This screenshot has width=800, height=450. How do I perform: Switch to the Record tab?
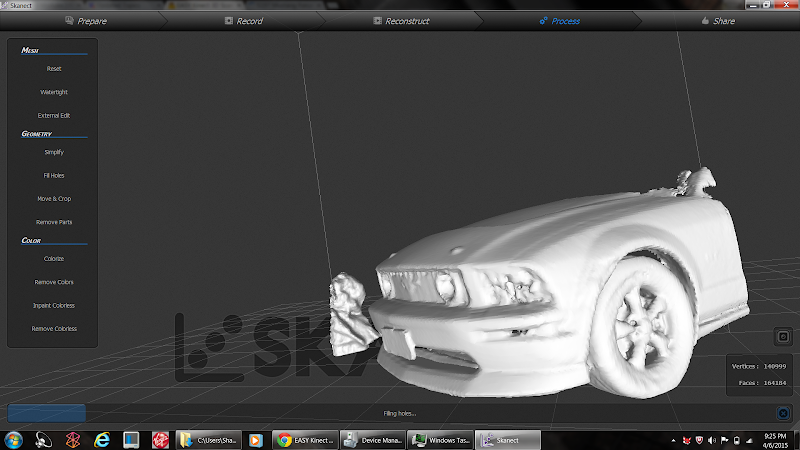[244, 21]
